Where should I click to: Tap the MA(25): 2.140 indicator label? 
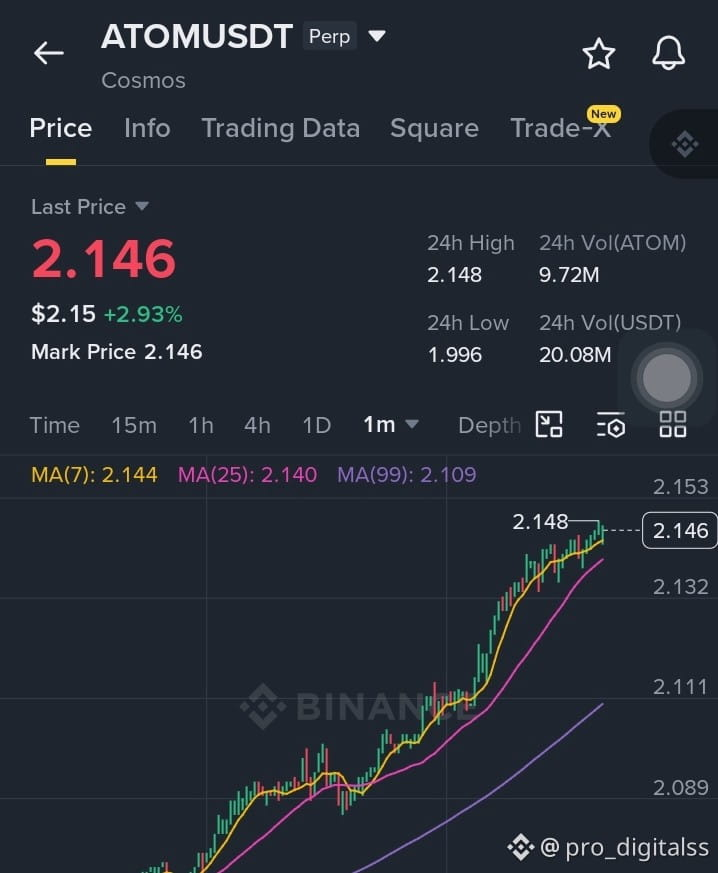coord(247,475)
